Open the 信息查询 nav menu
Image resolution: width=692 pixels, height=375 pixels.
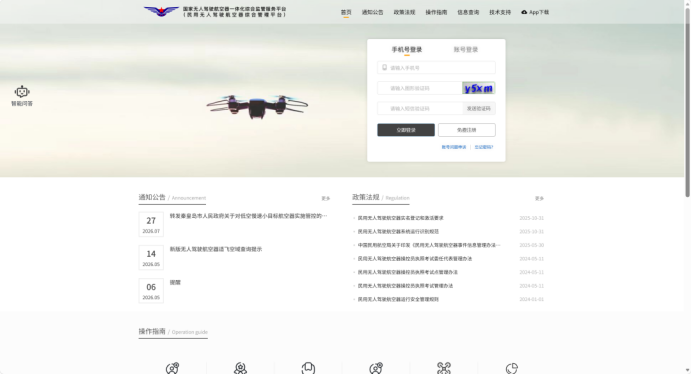coord(468,12)
